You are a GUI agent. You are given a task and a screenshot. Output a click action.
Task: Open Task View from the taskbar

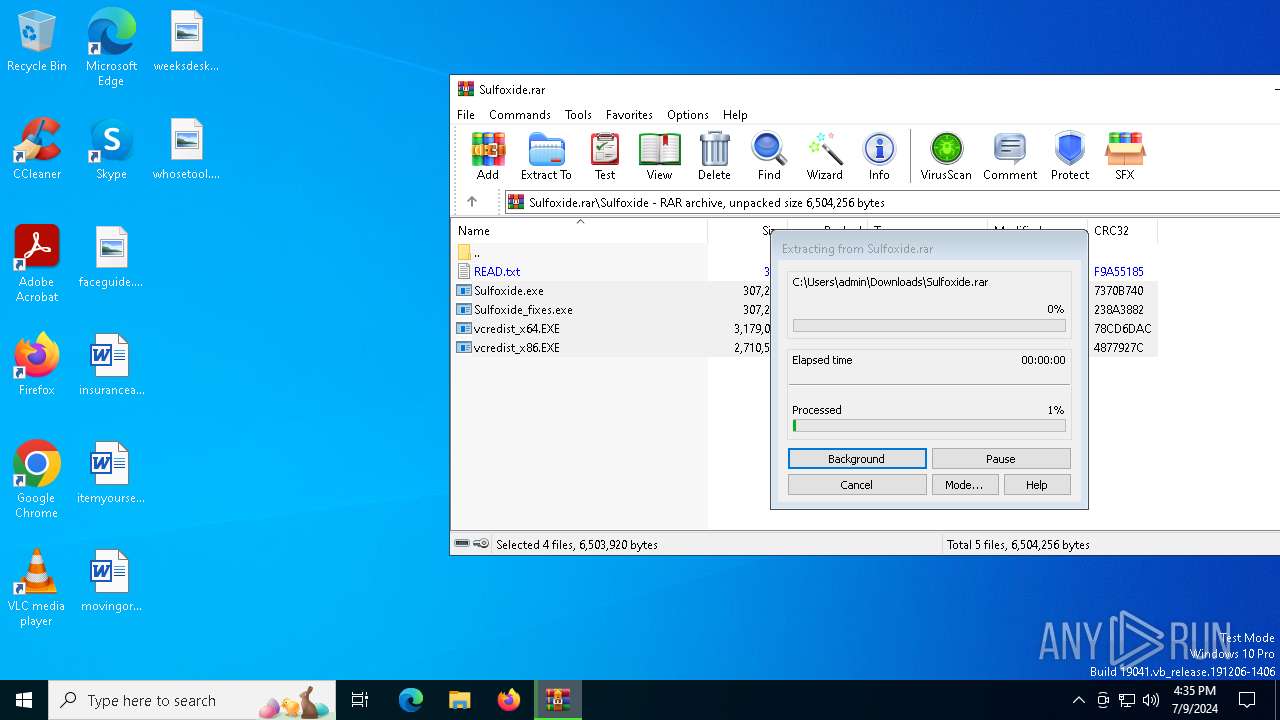pos(360,700)
